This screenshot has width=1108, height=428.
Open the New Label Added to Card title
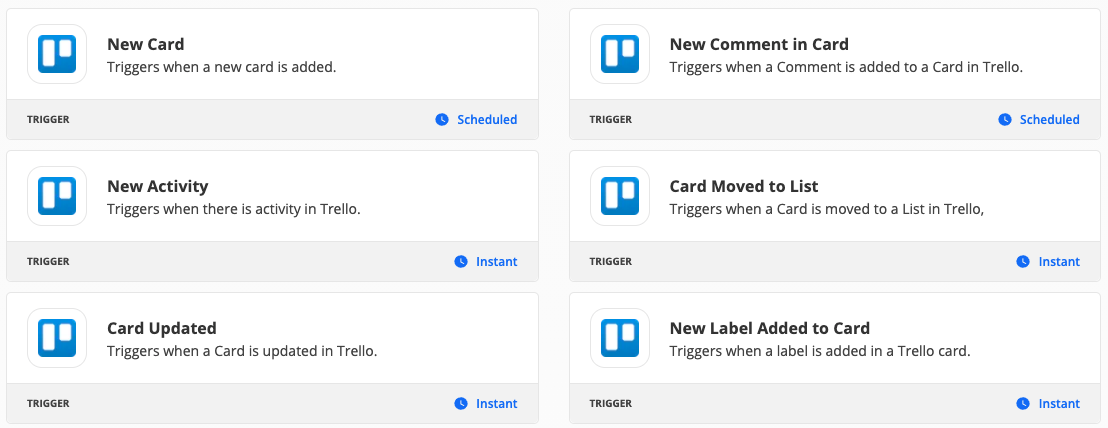tap(770, 328)
